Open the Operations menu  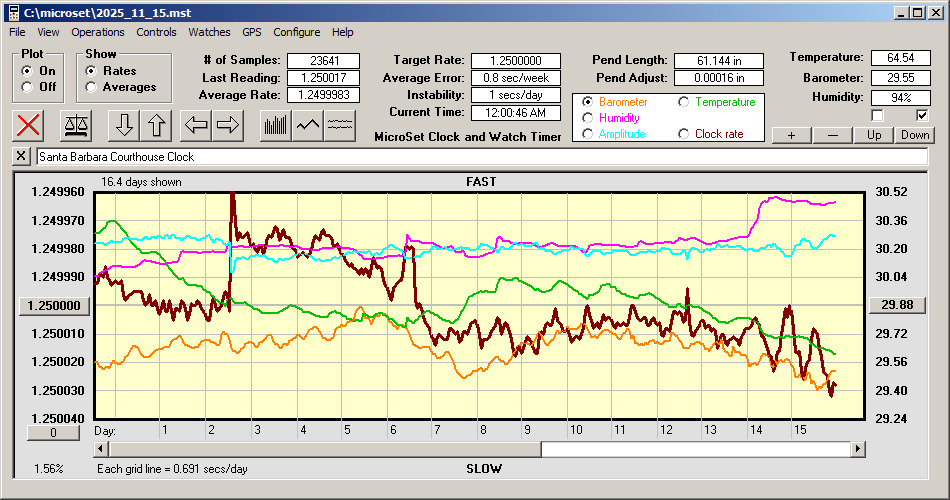(x=98, y=32)
